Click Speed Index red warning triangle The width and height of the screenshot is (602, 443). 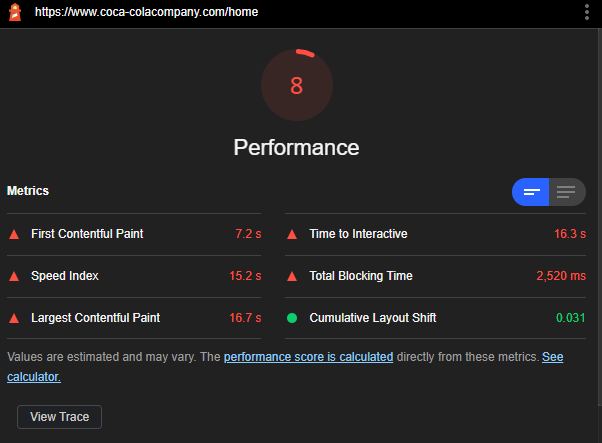(x=14, y=276)
